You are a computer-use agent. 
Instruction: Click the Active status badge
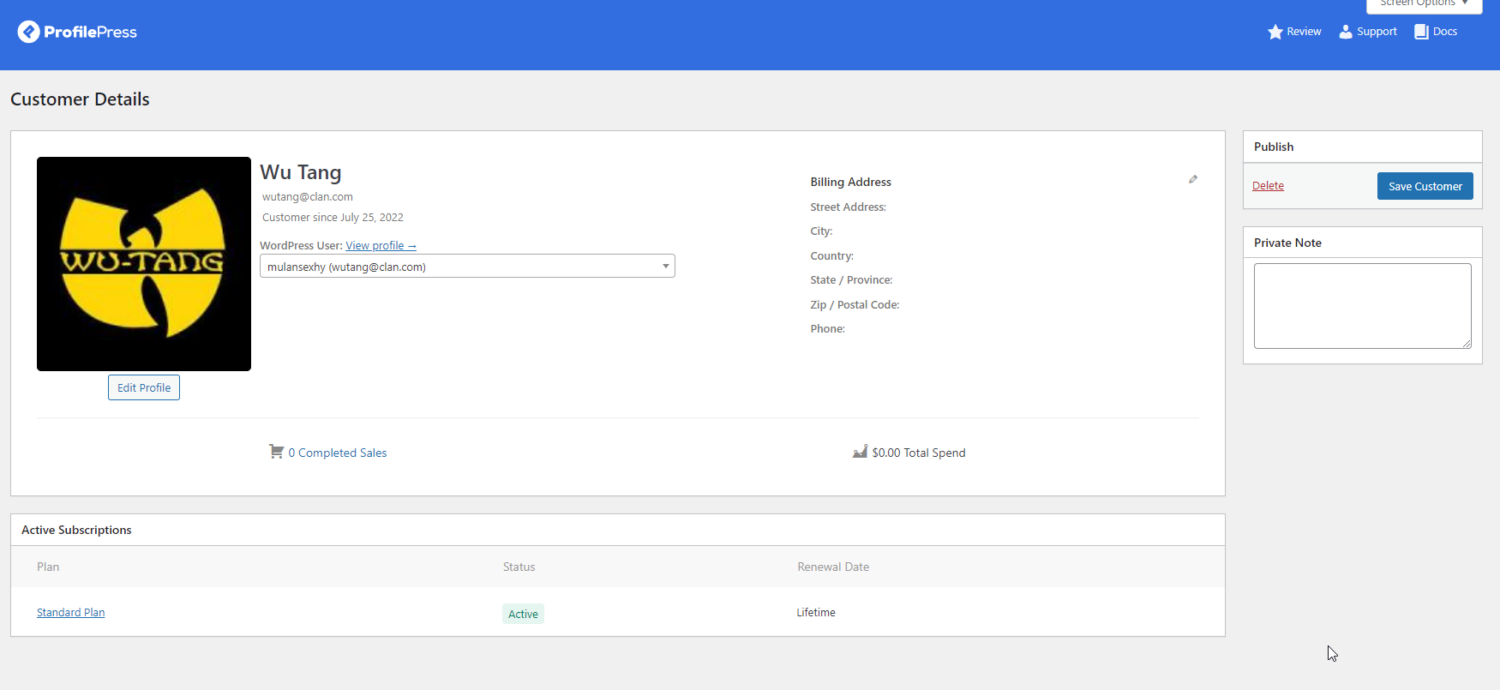pos(523,614)
